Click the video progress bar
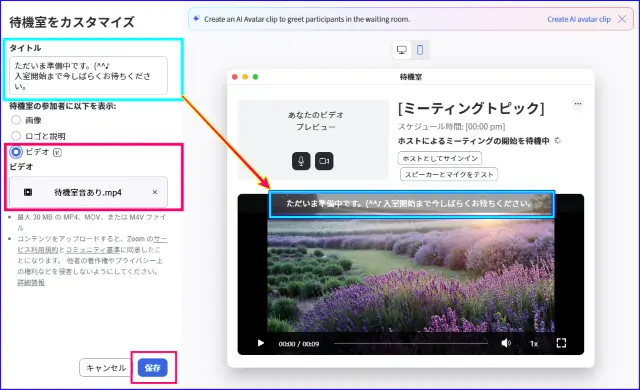 click(411, 343)
